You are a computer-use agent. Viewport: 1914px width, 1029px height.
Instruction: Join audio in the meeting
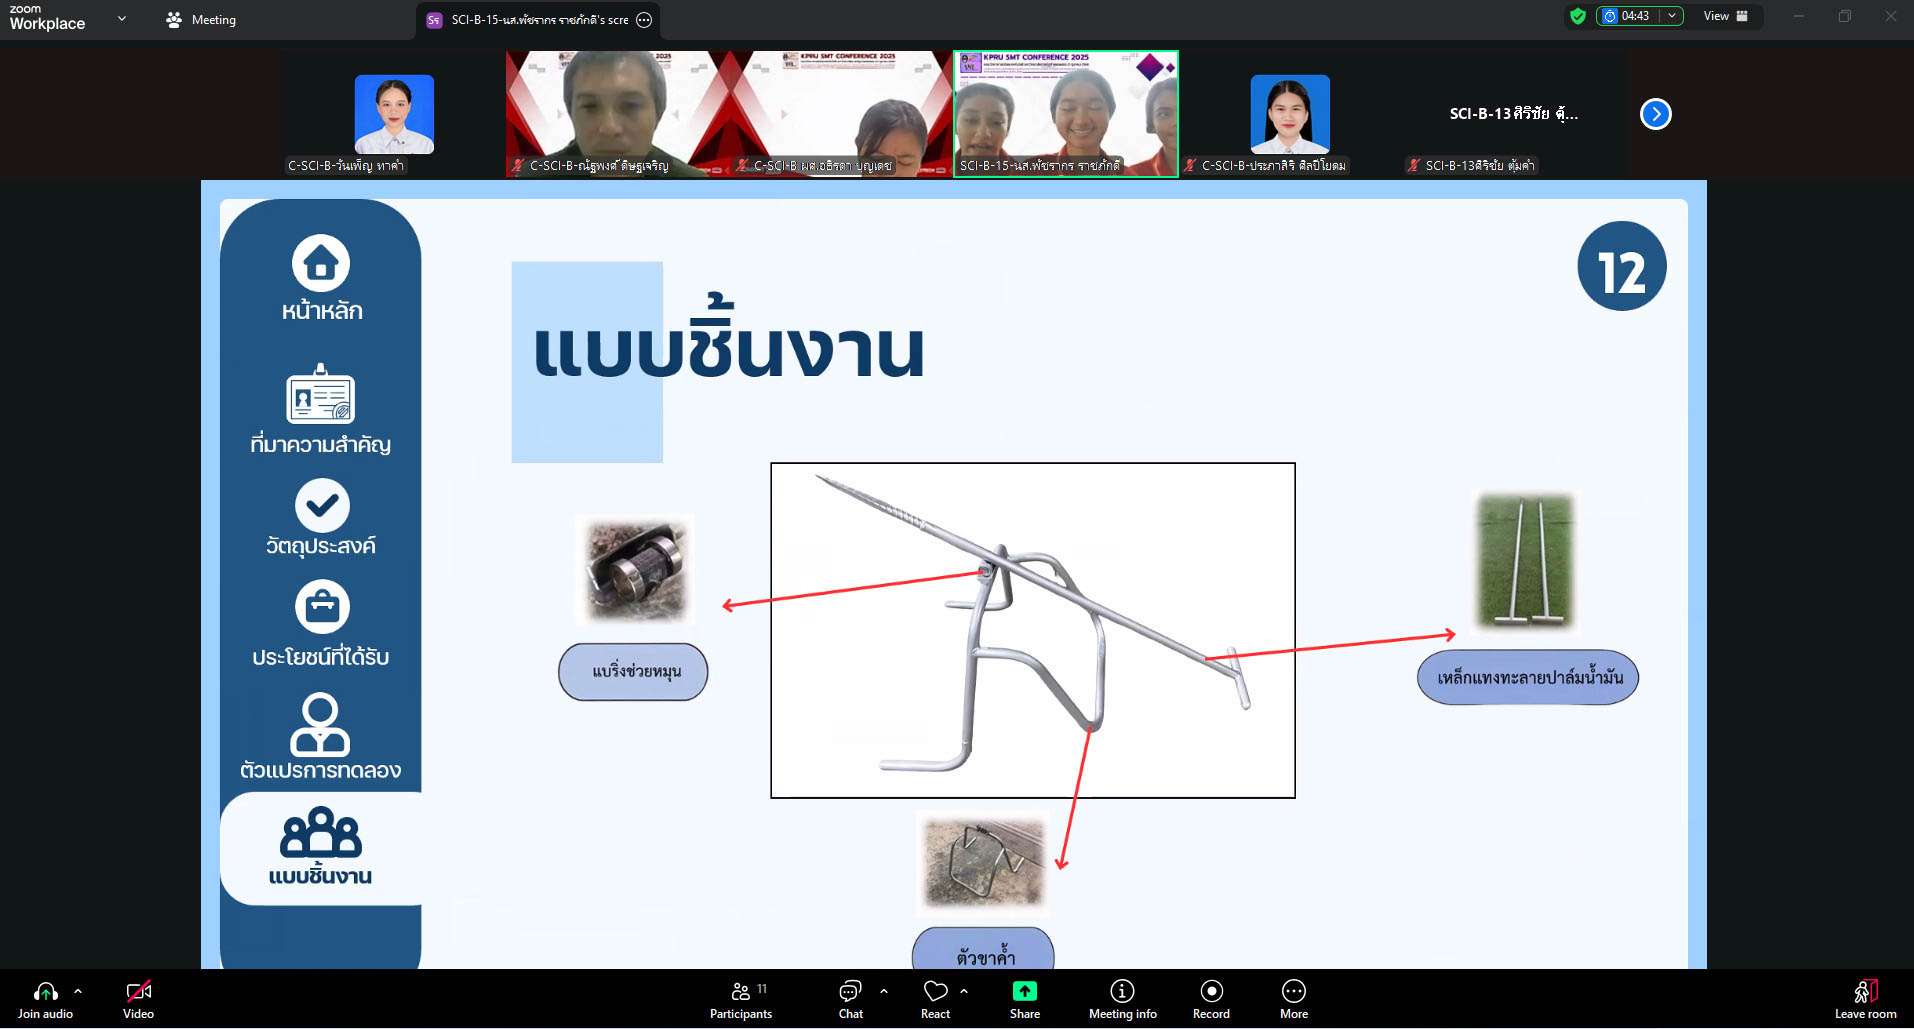[x=45, y=999]
